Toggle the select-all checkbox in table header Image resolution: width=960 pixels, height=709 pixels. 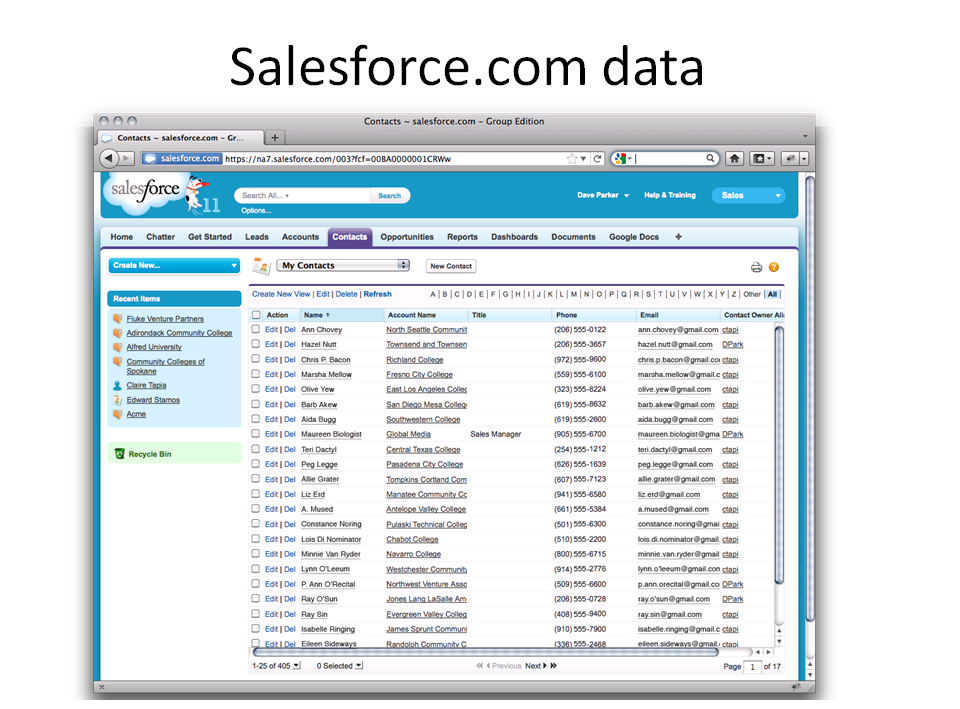[256, 315]
